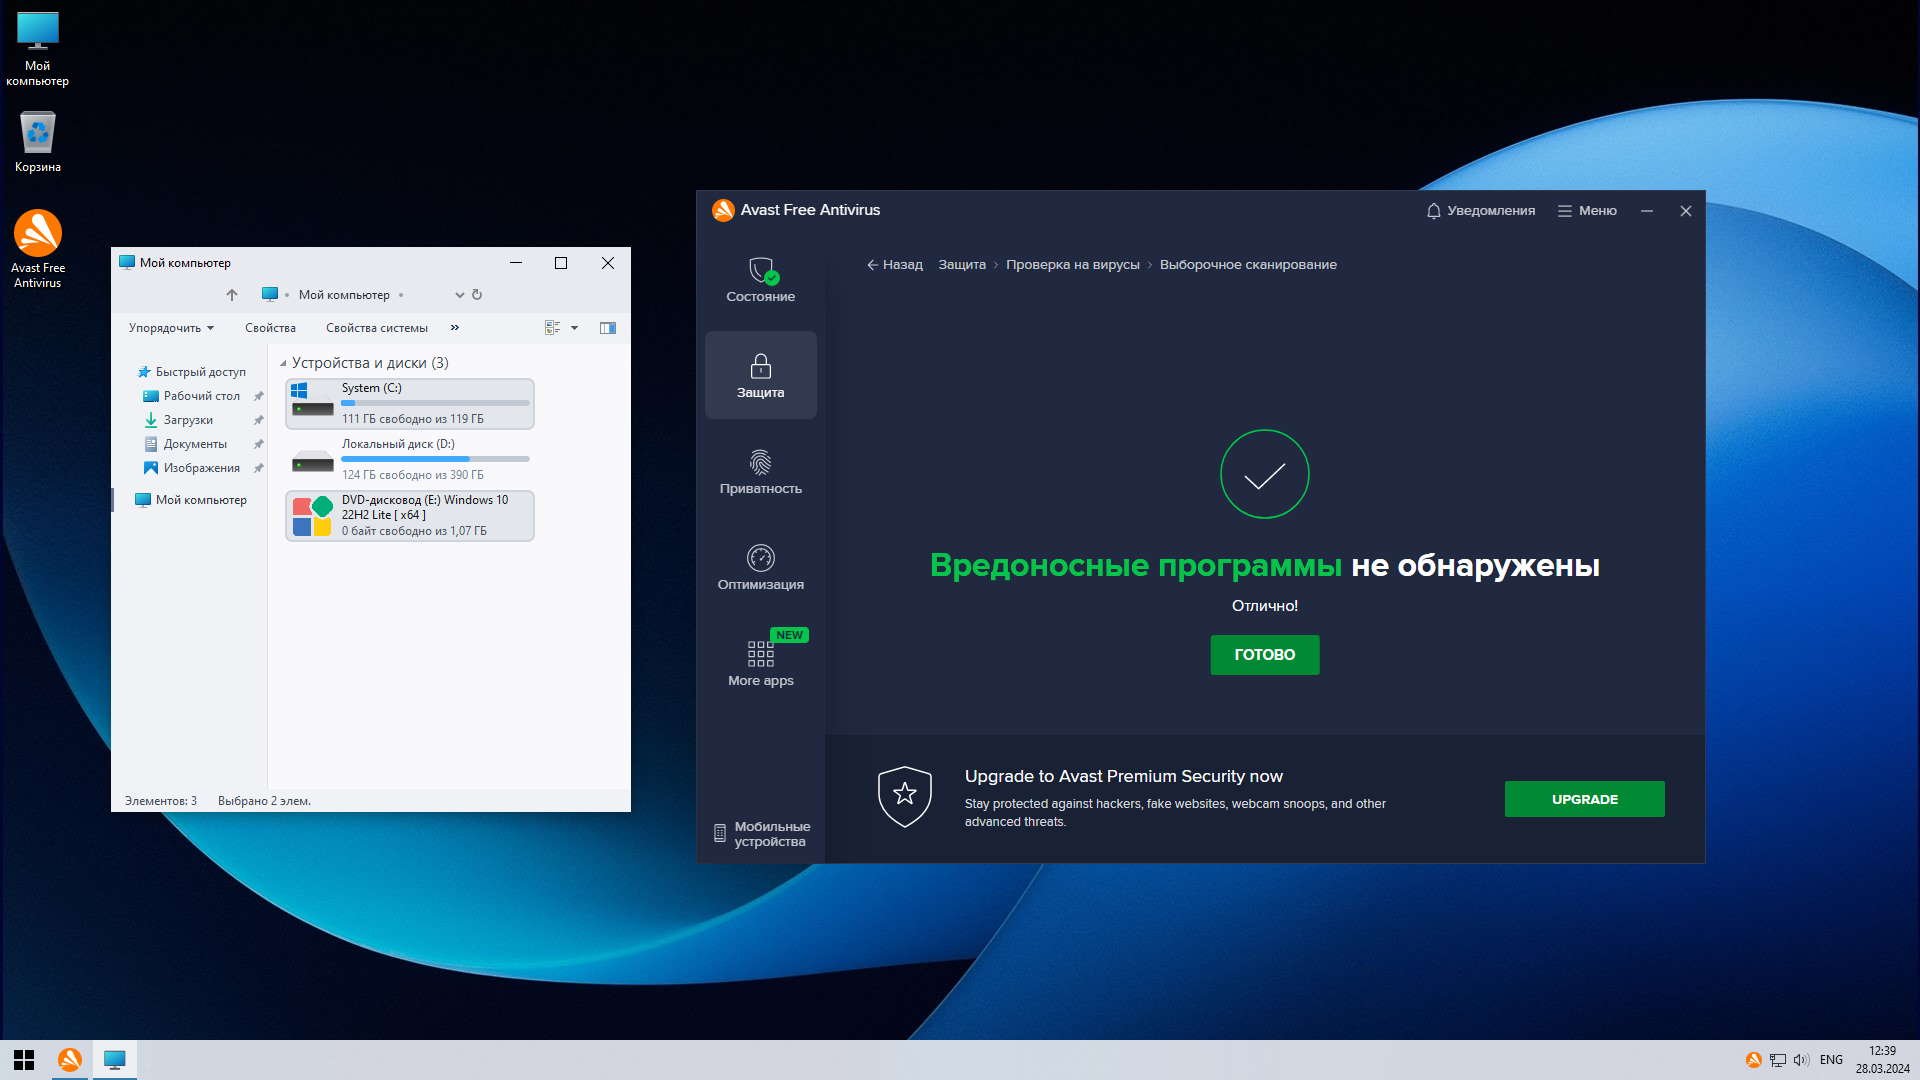Click the UPGRADE button

(1584, 799)
